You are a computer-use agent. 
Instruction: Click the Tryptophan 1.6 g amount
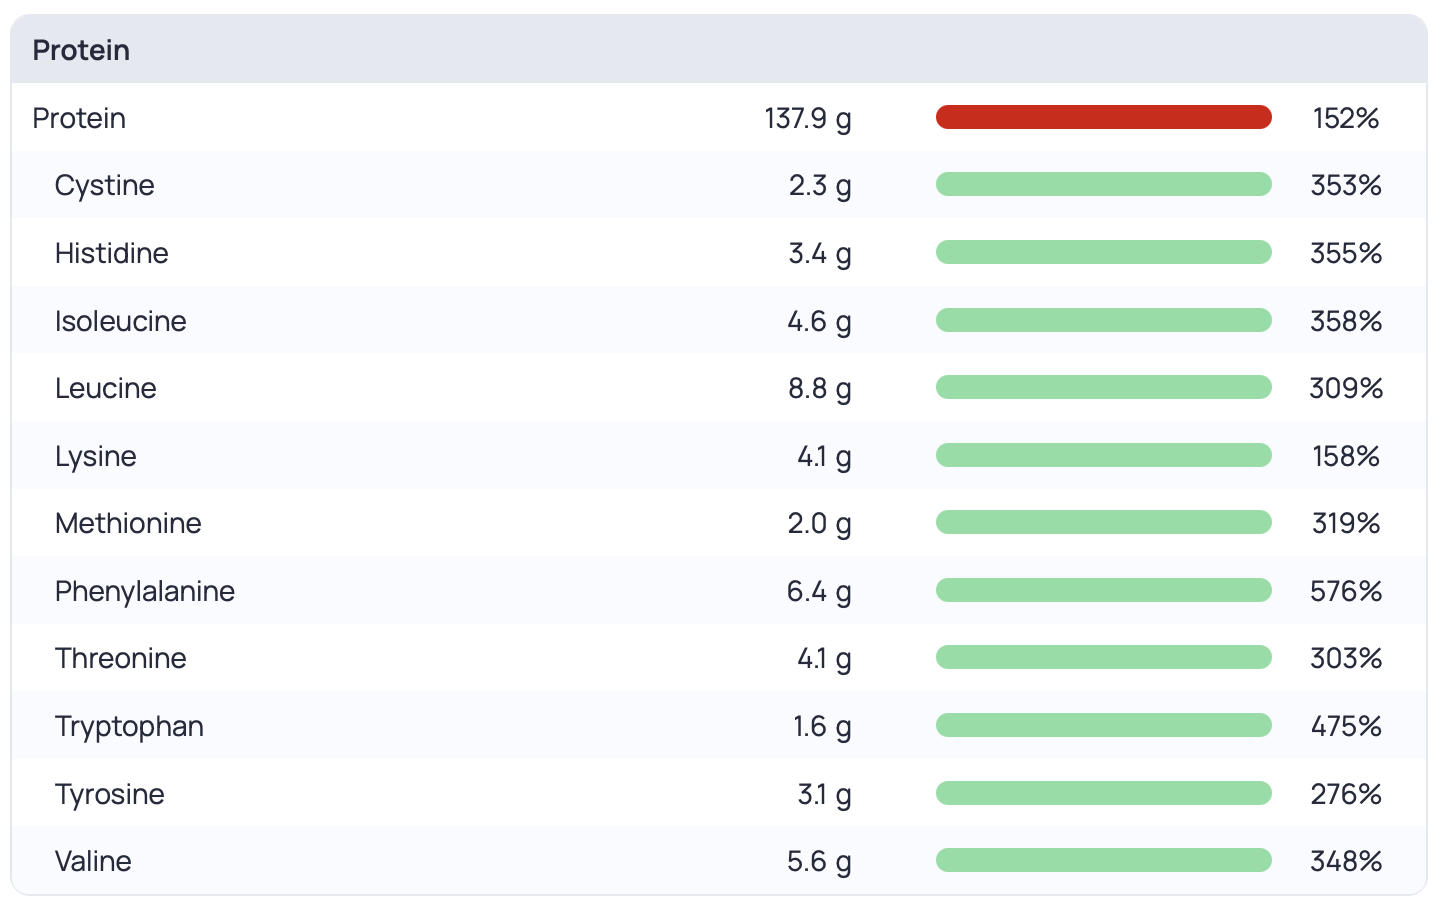point(822,726)
